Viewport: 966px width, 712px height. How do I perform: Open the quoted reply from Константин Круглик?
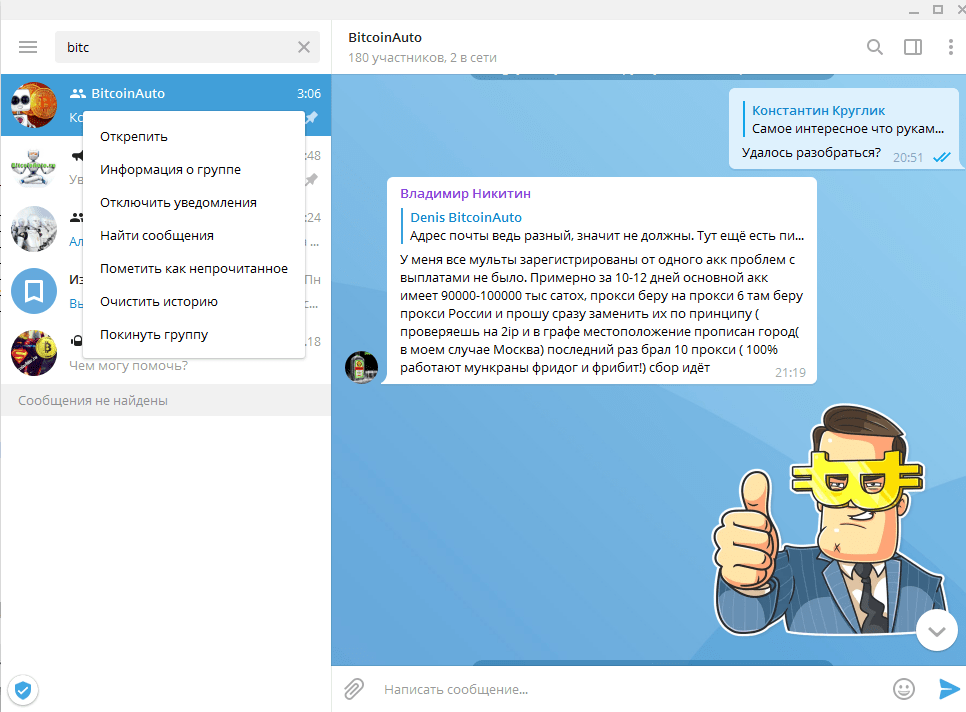click(x=843, y=119)
